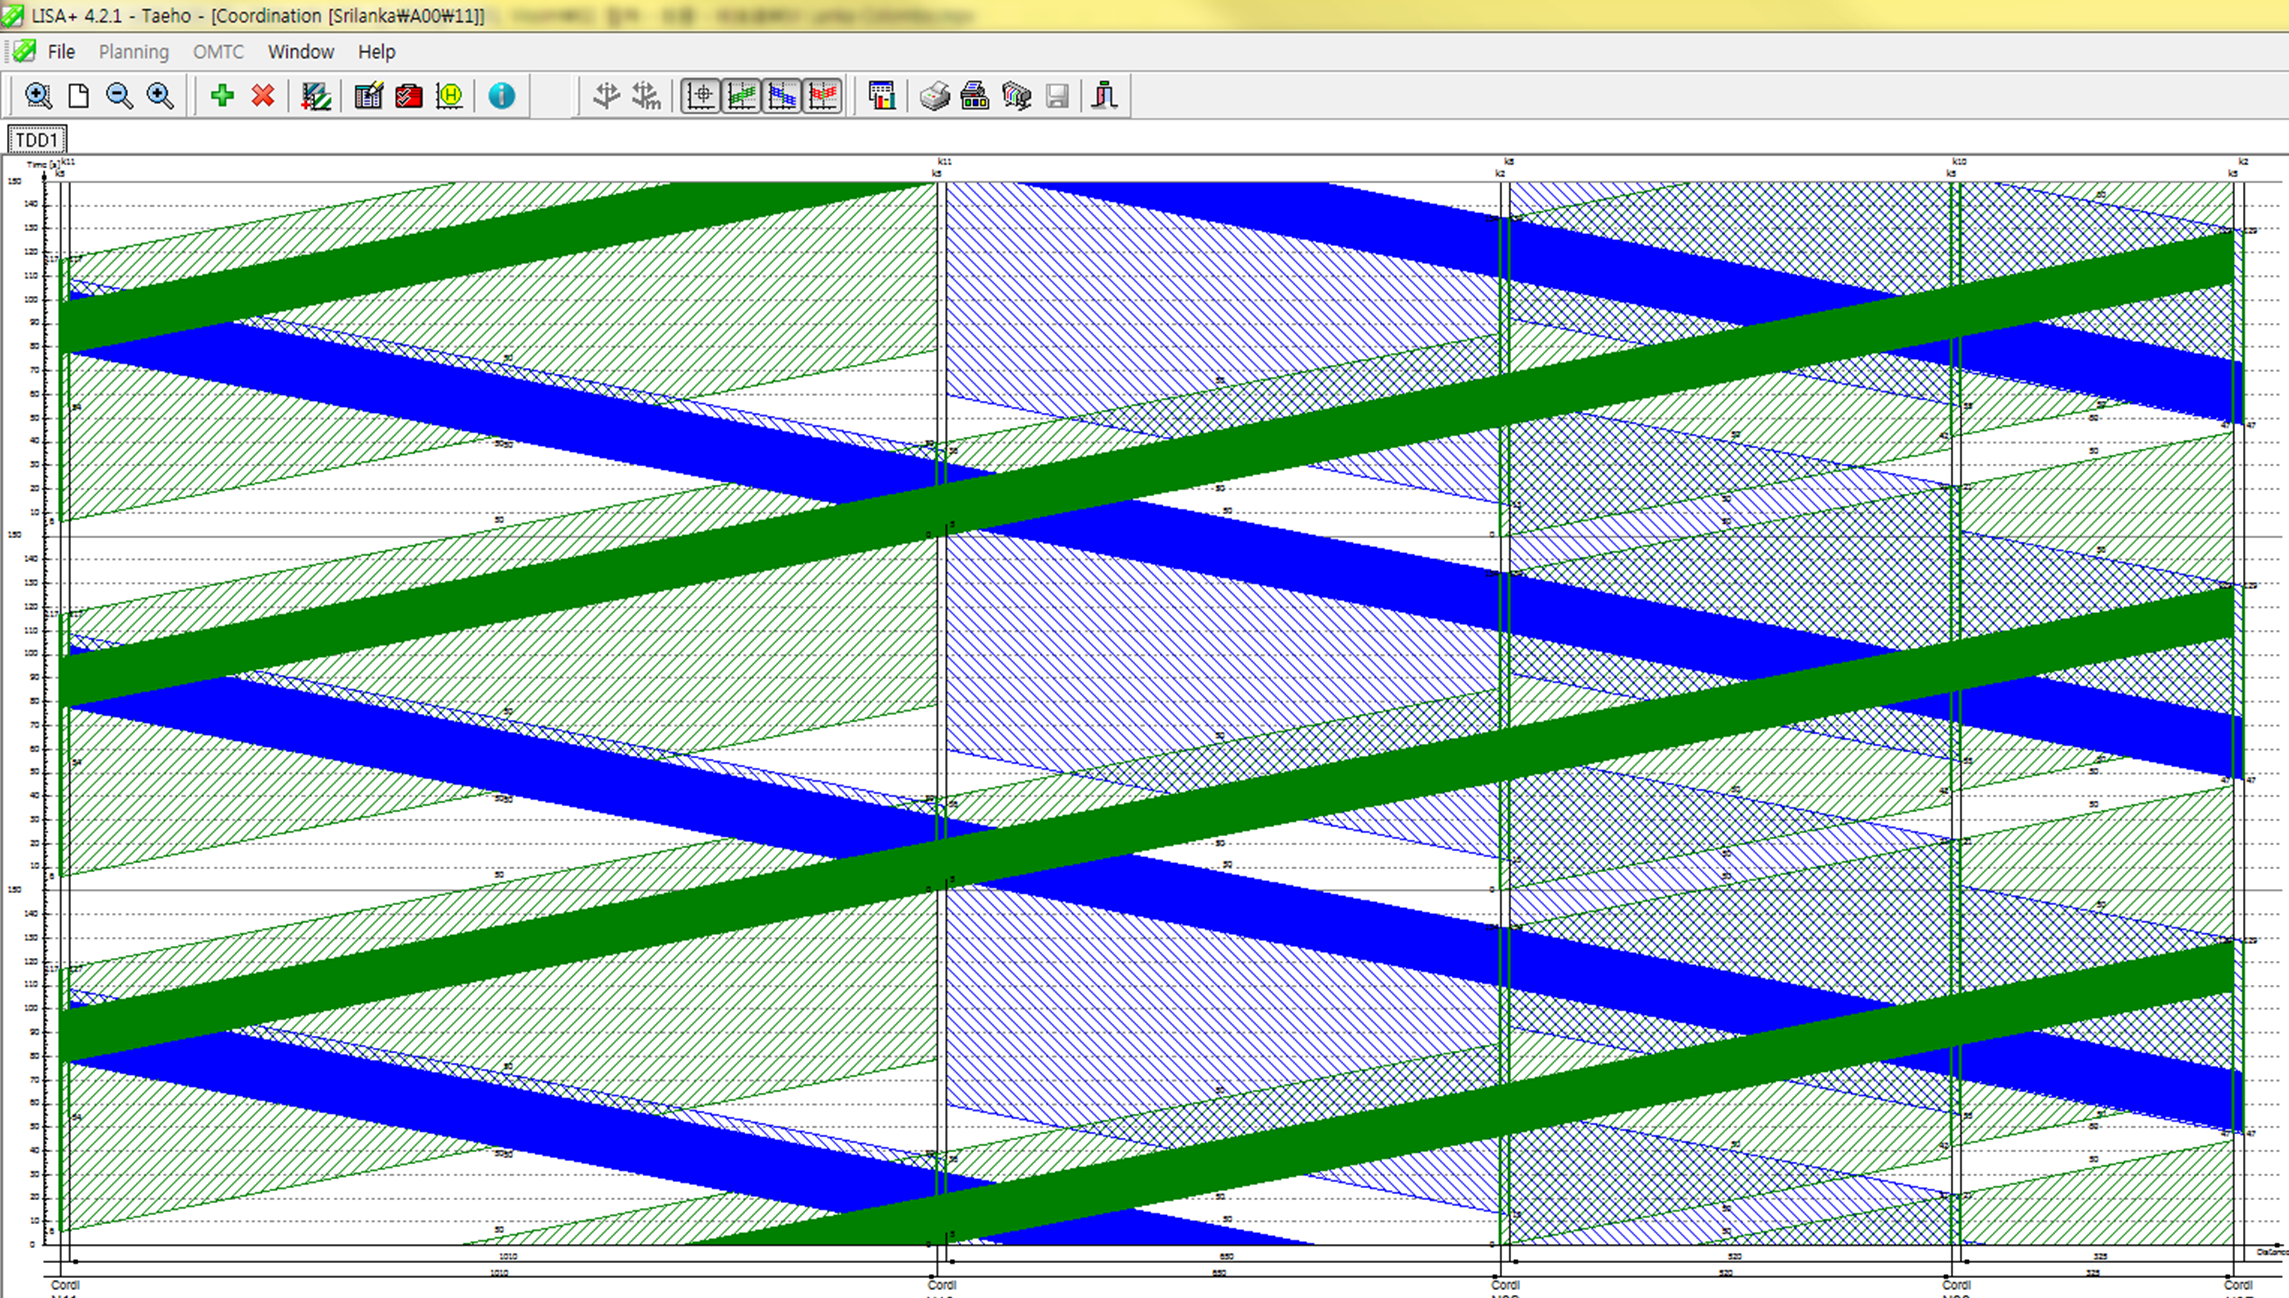Click the red X delete icon

coord(263,96)
